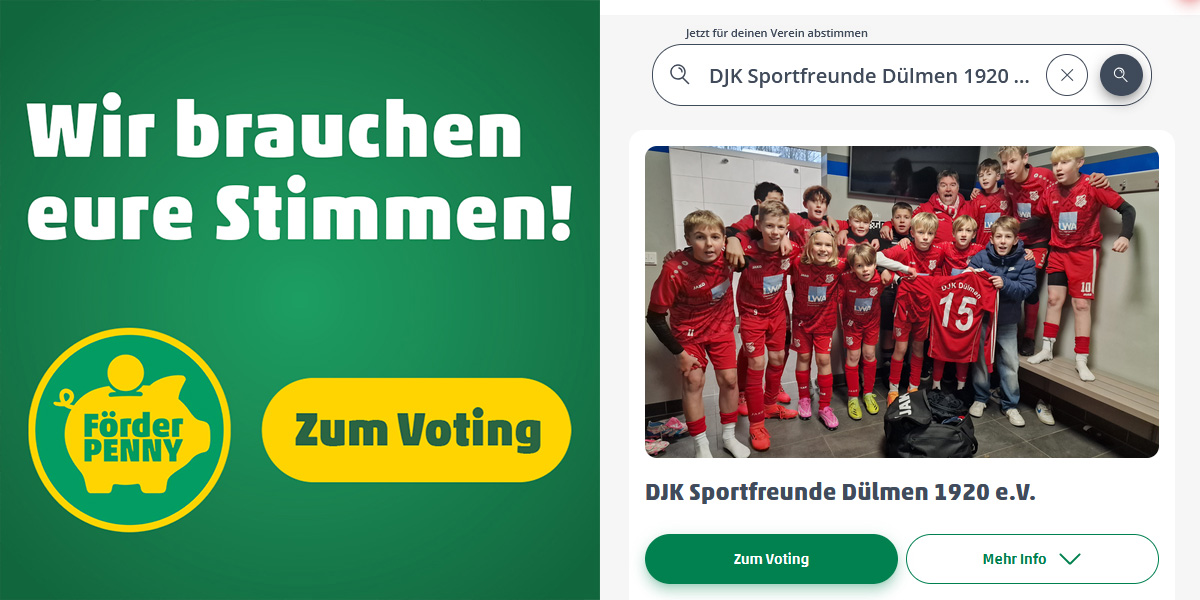Image resolution: width=1200 pixels, height=600 pixels.
Task: Expand details via the Mehr Info chevron
Action: click(1070, 559)
